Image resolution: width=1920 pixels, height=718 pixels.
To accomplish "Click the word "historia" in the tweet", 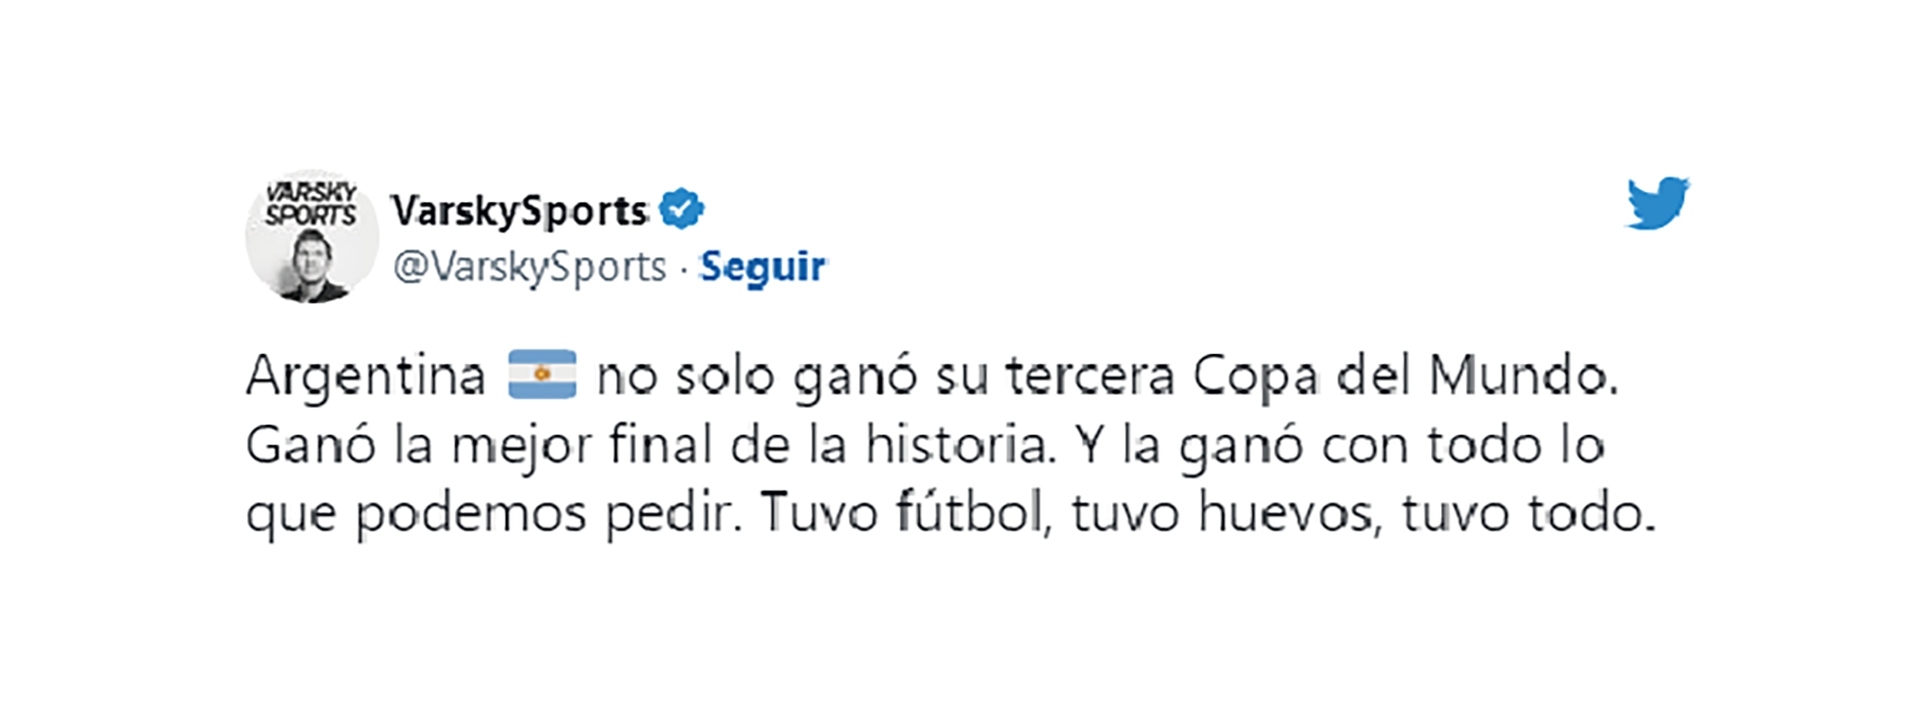I will coord(960,445).
